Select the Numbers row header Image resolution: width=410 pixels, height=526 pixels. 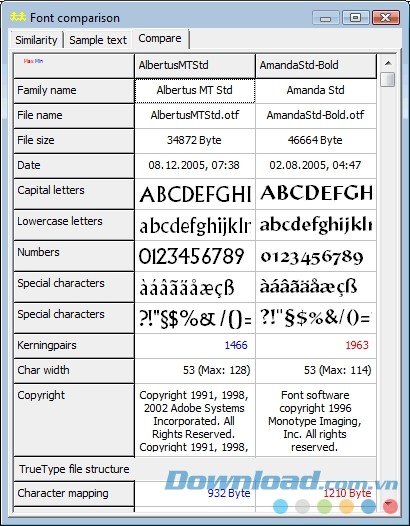[x=74, y=256]
